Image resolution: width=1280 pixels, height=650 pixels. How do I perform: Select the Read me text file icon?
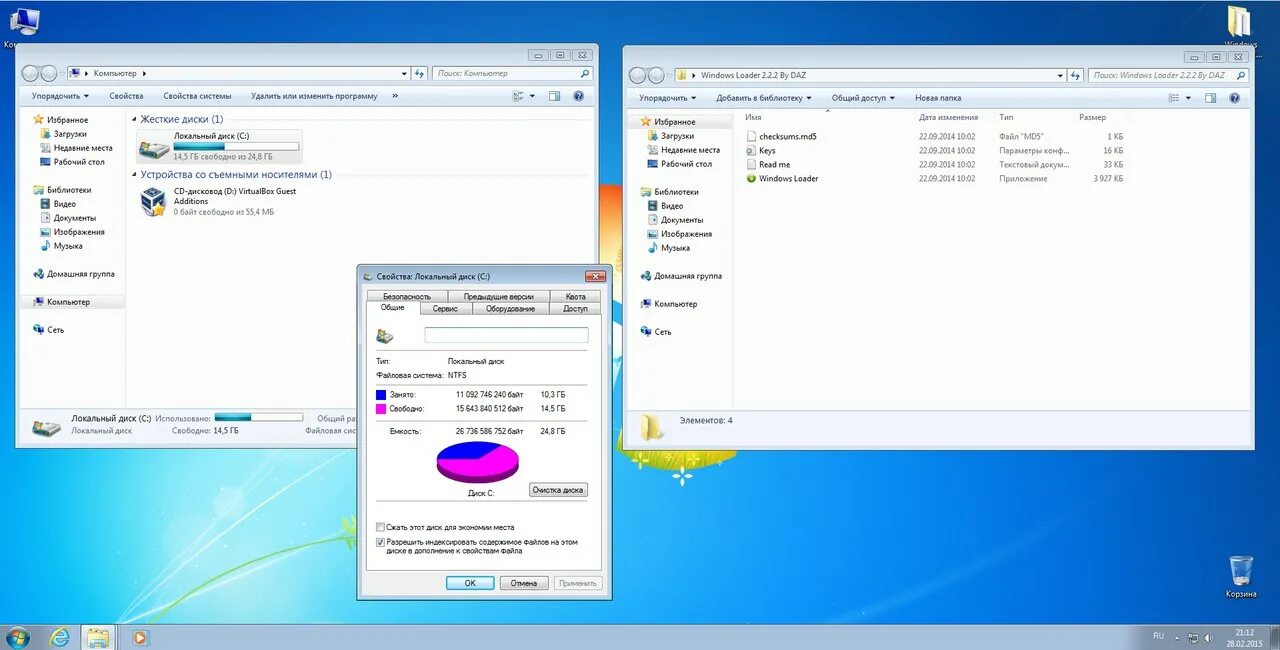tap(751, 165)
